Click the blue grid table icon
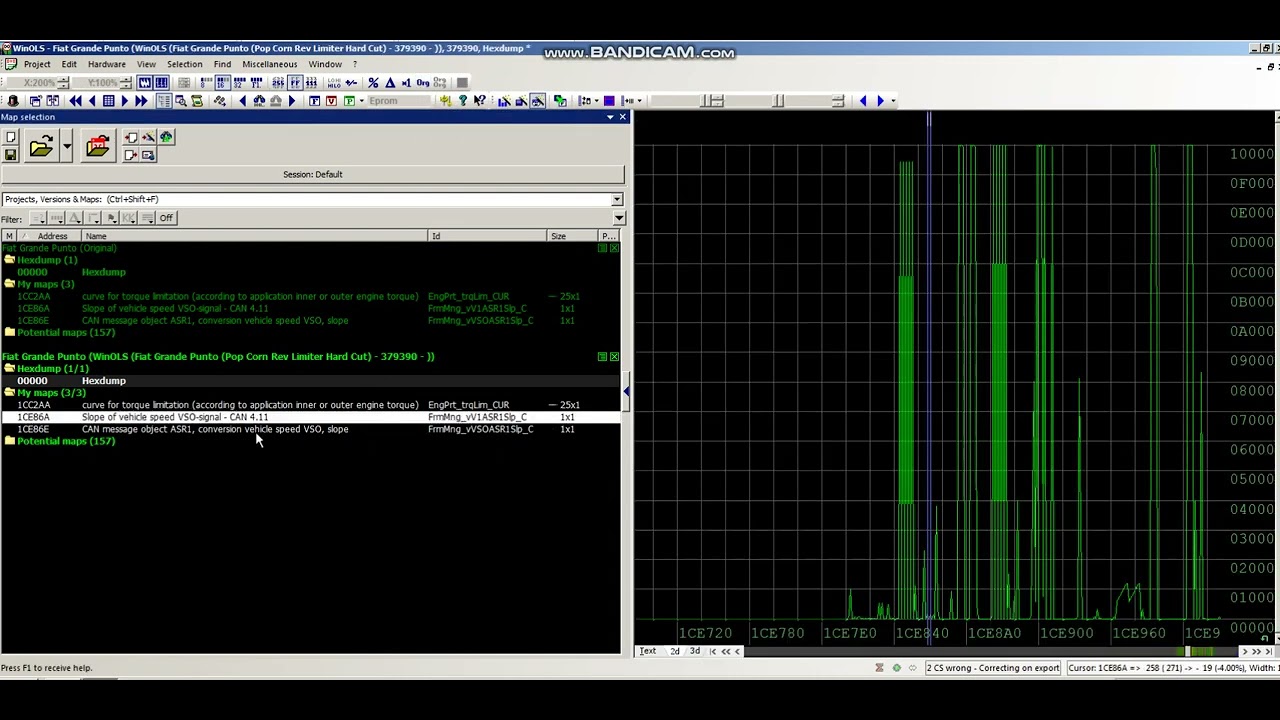Viewport: 1280px width, 720px height. [108, 101]
